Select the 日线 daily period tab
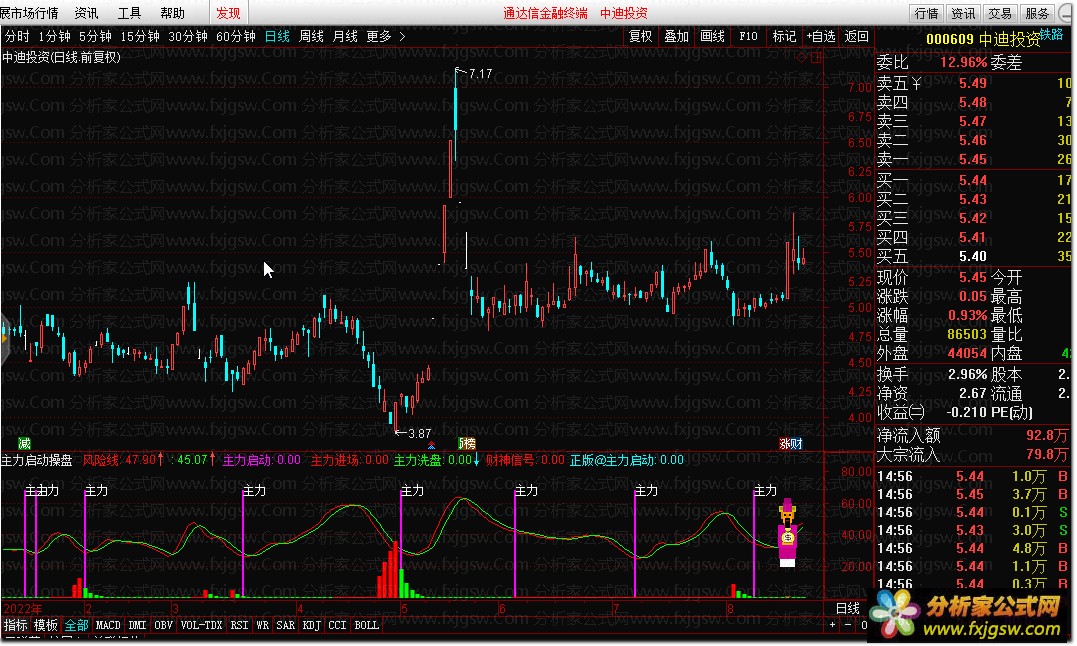Viewport: 1077px width, 646px height. (277, 36)
